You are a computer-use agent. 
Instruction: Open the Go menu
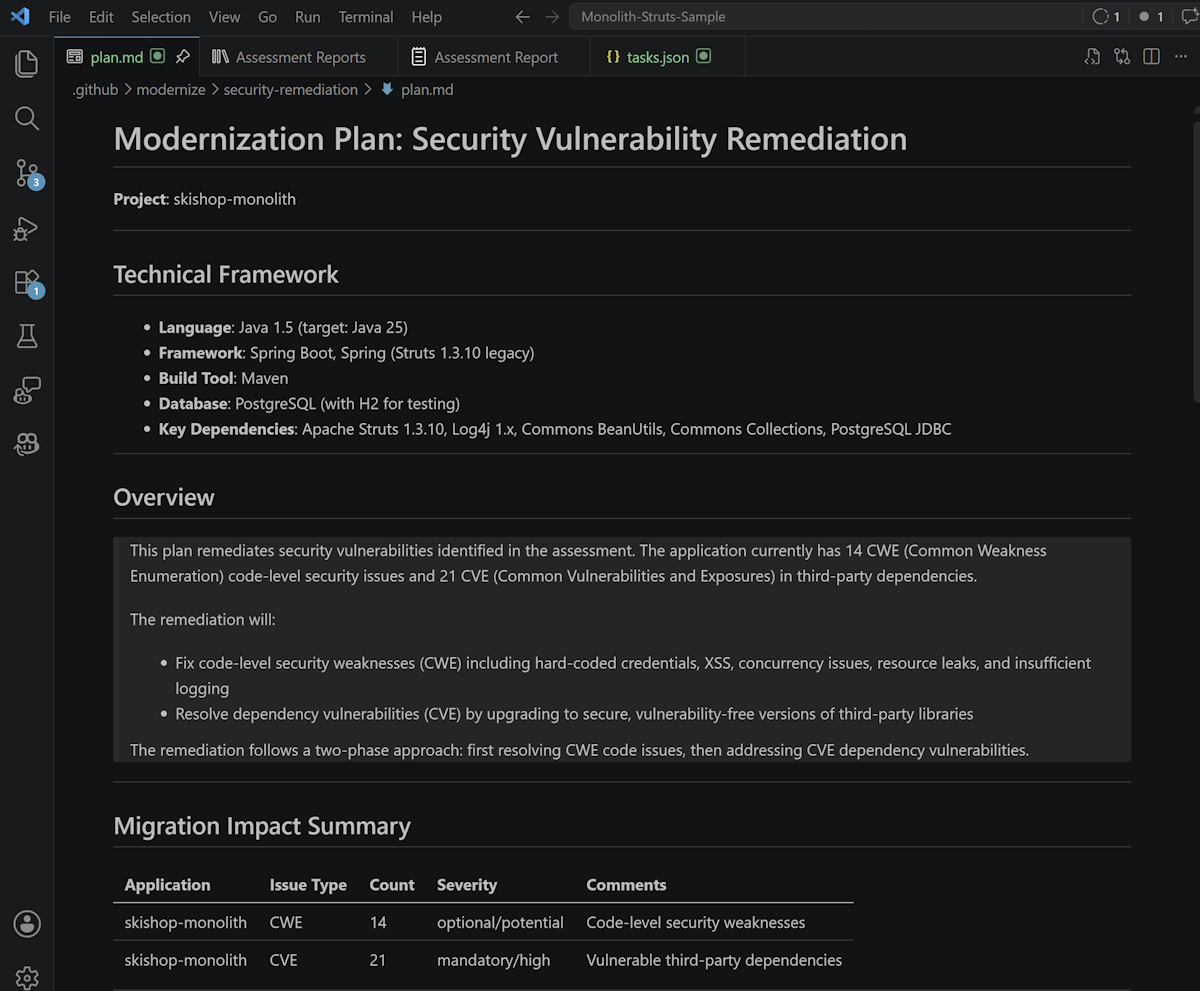(267, 17)
